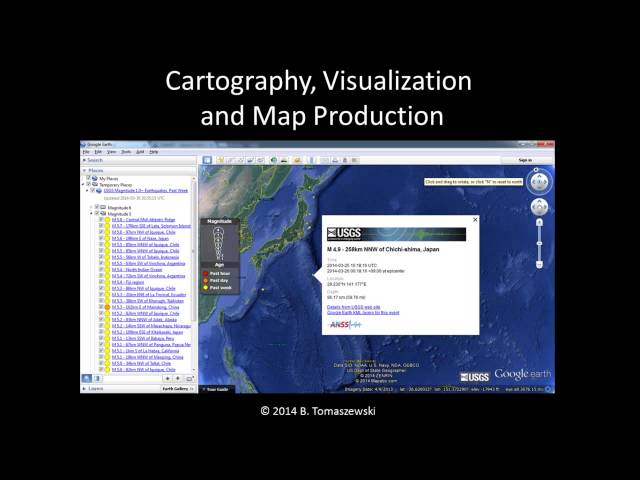640x480 pixels.
Task: Open the Tools menu
Action: pyautogui.click(x=126, y=151)
